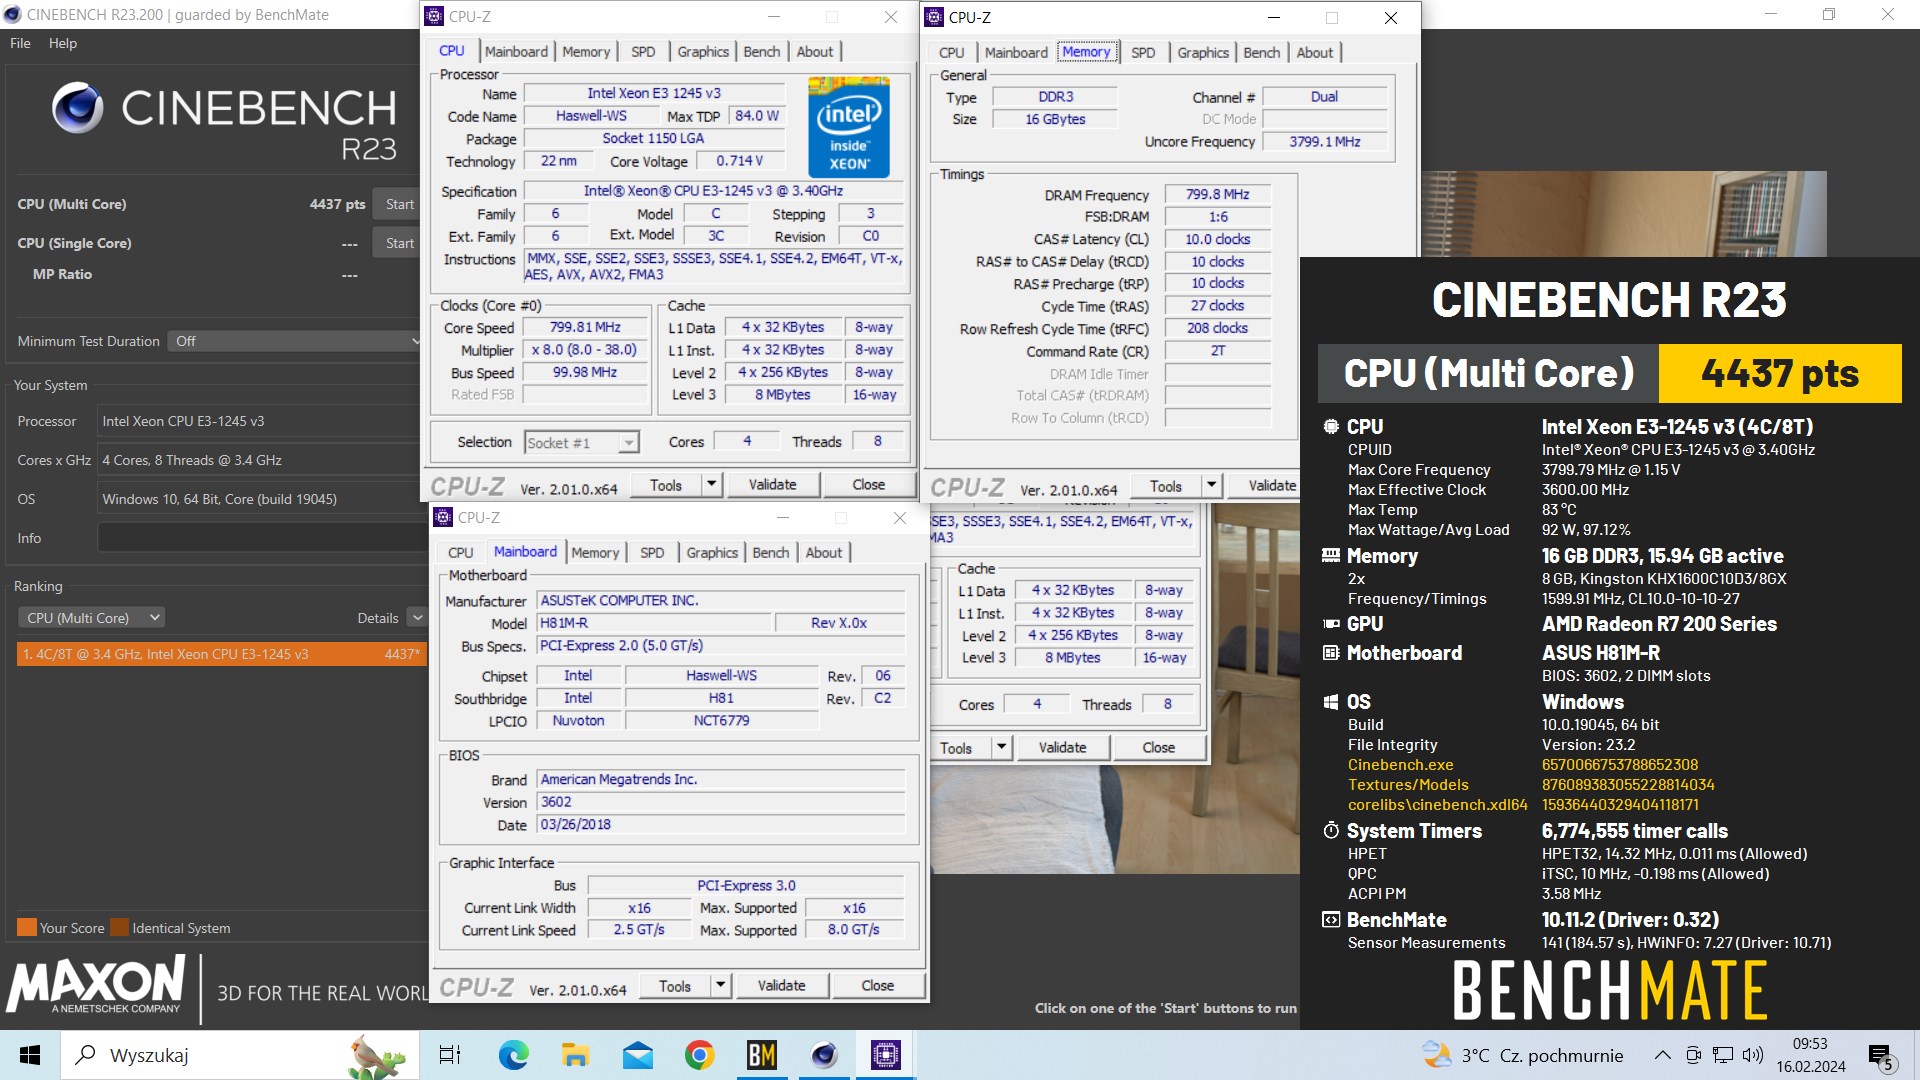Select Memory tab in Mainboard window

595,552
